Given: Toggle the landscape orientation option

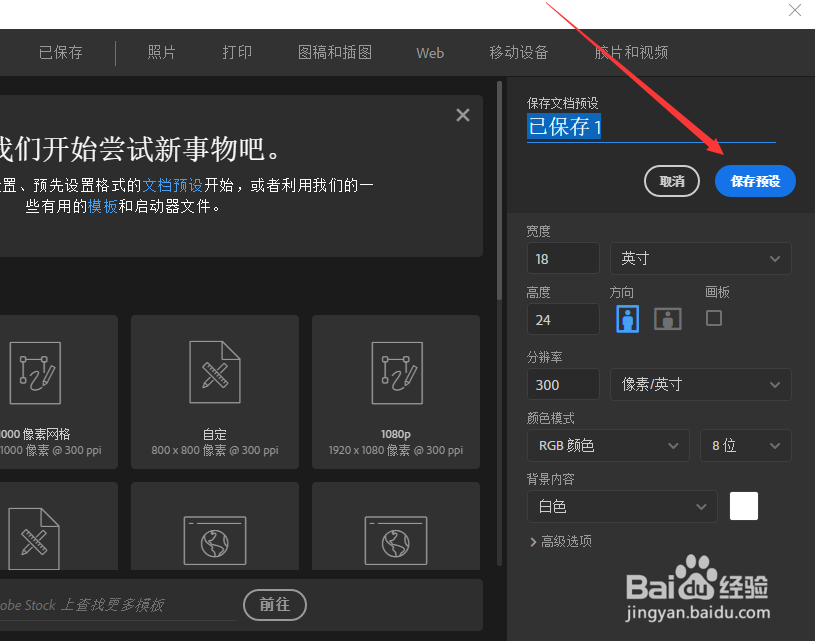Looking at the screenshot, I should [x=667, y=318].
